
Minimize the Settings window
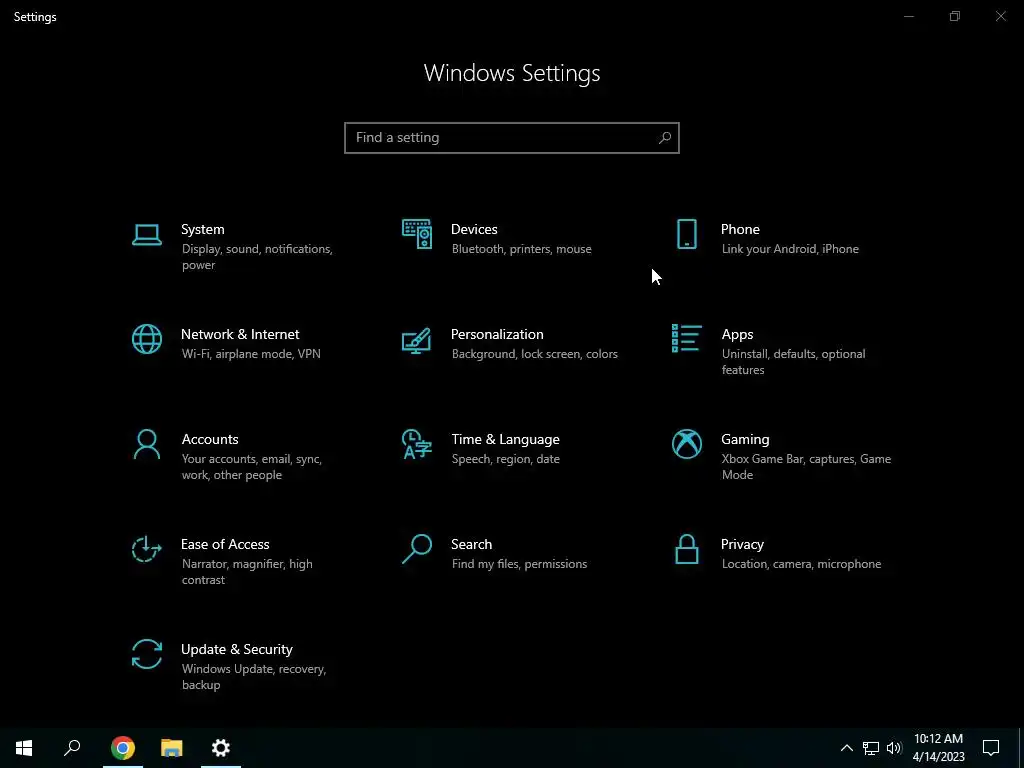point(908,16)
